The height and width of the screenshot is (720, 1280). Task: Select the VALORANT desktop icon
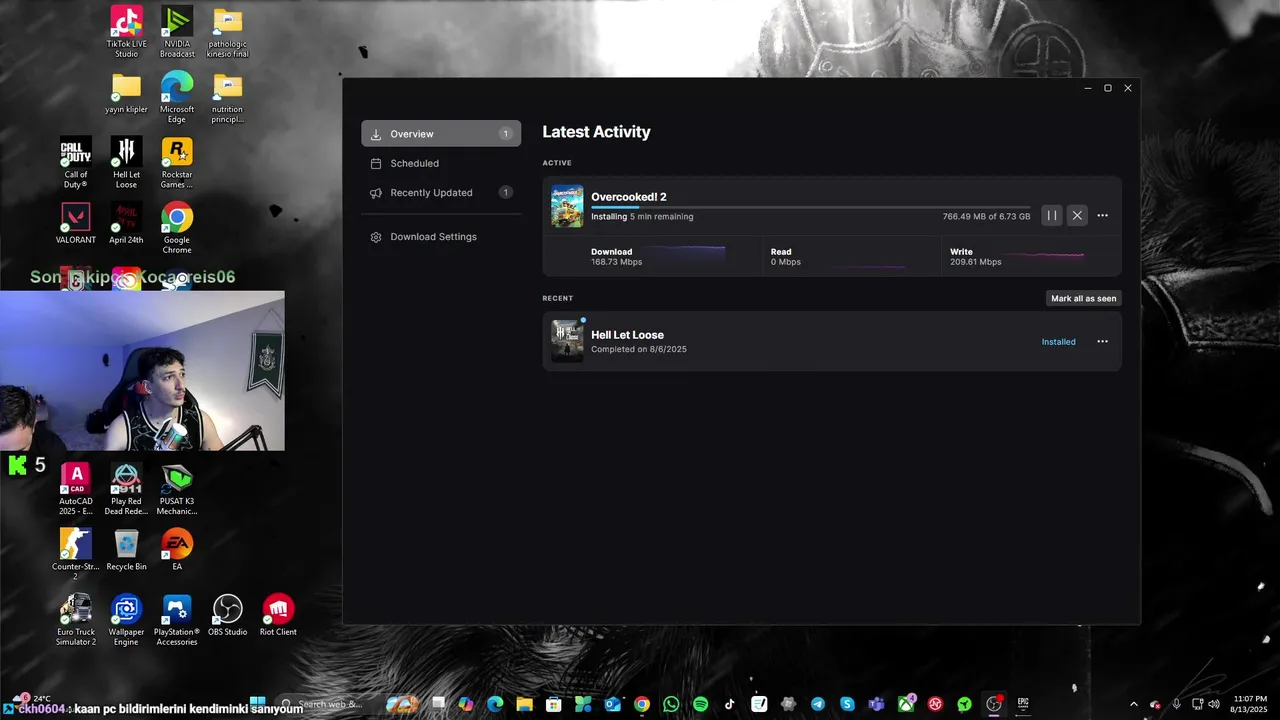(x=76, y=224)
